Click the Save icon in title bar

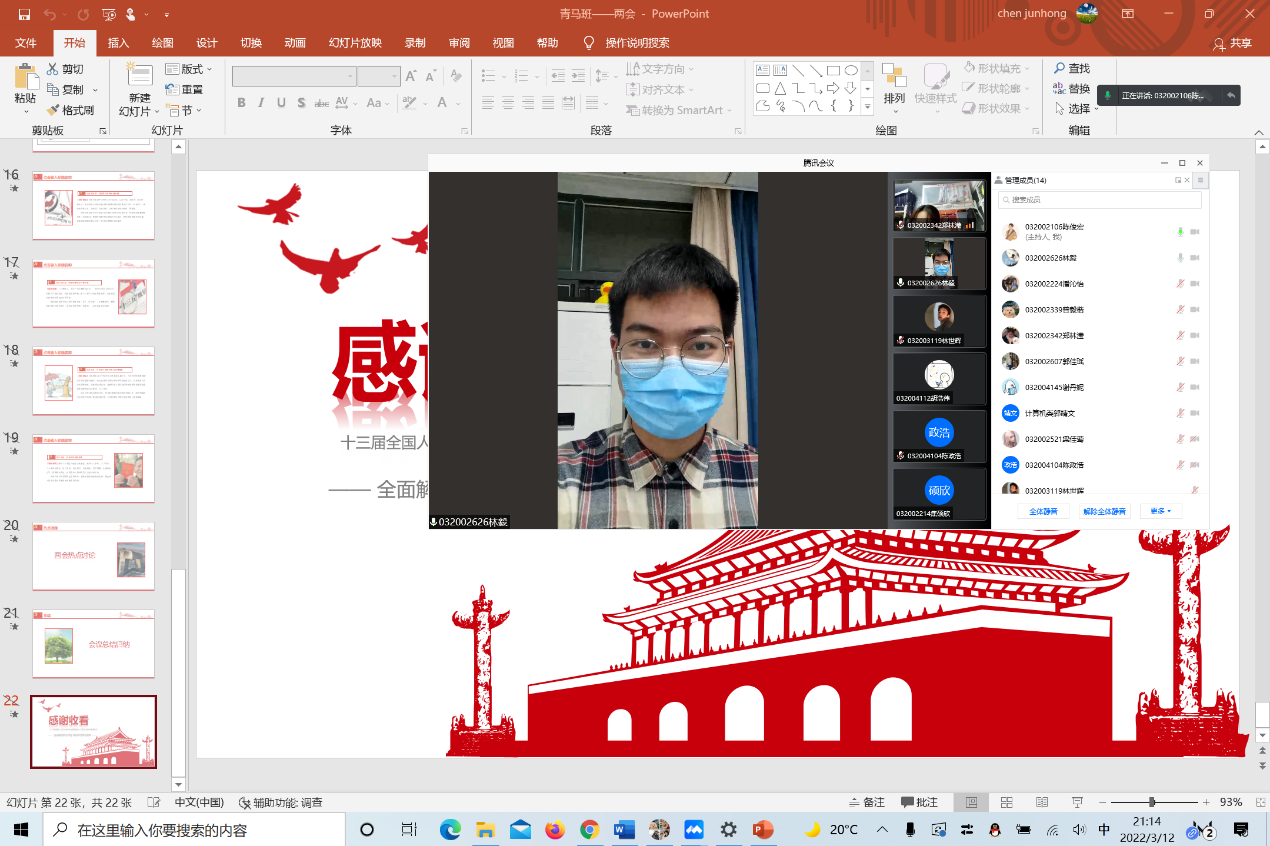point(24,14)
